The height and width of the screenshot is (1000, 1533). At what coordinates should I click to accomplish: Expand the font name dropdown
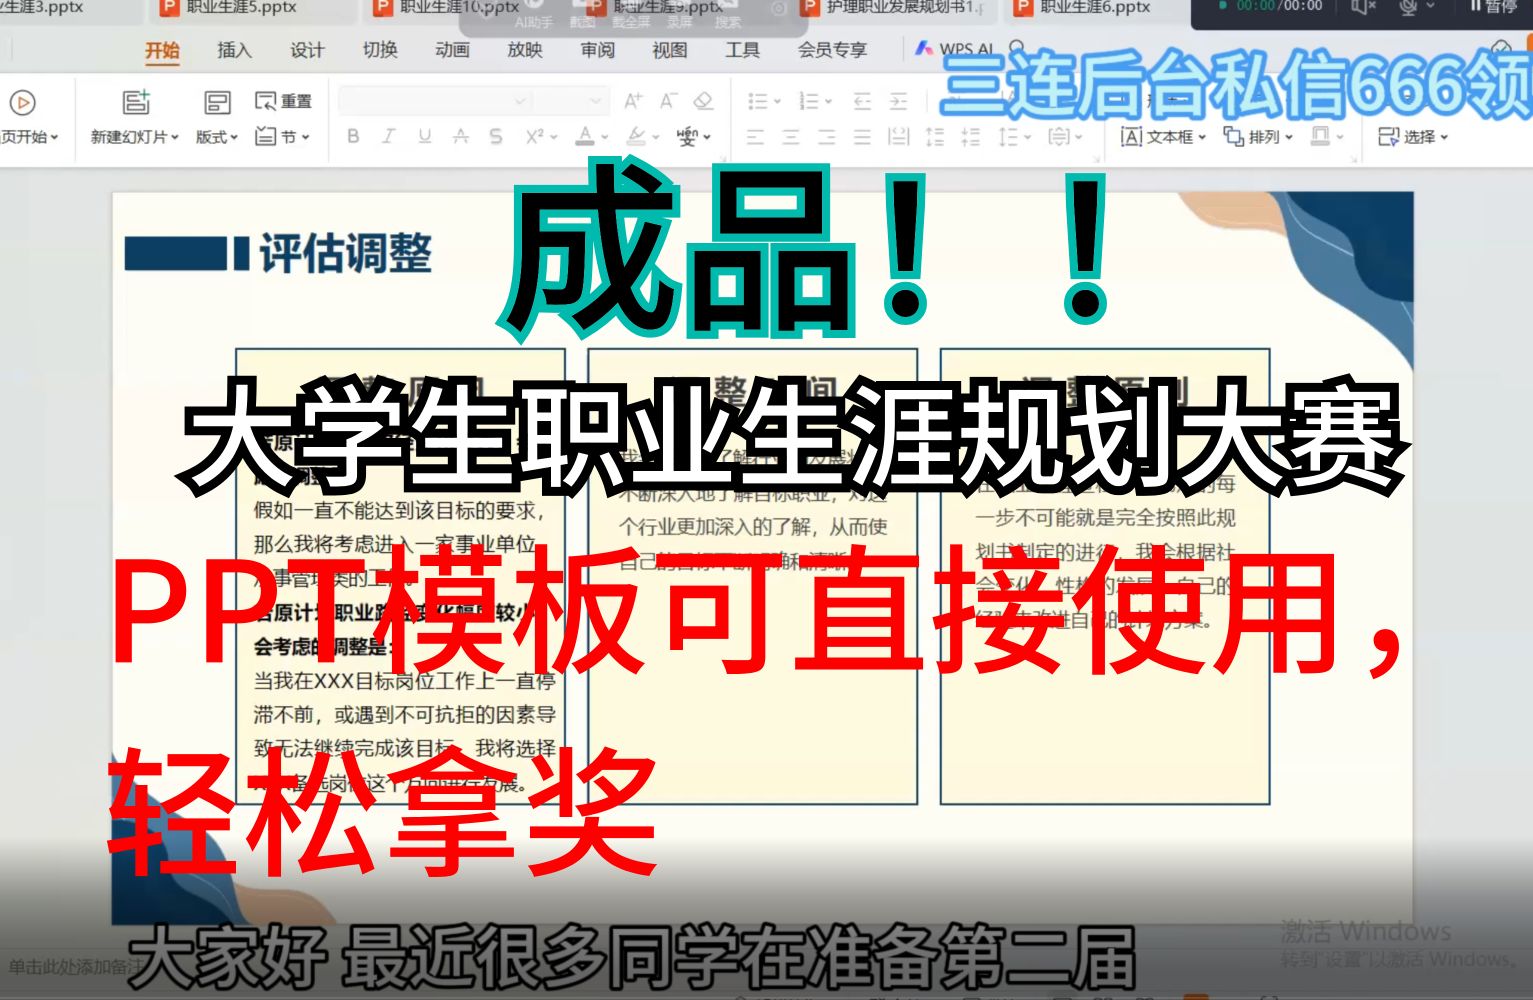point(520,101)
